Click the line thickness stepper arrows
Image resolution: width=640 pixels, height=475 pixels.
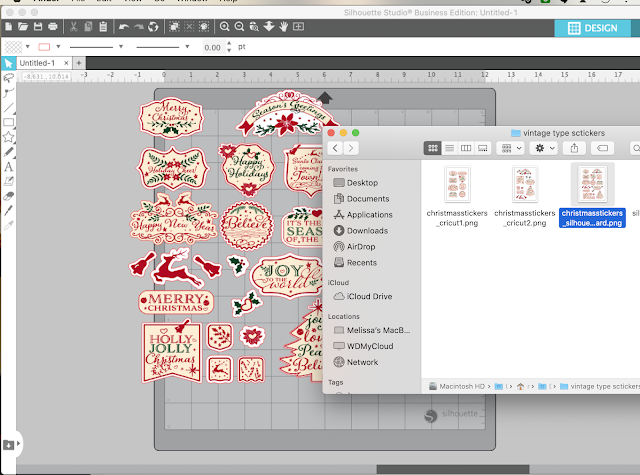click(229, 47)
